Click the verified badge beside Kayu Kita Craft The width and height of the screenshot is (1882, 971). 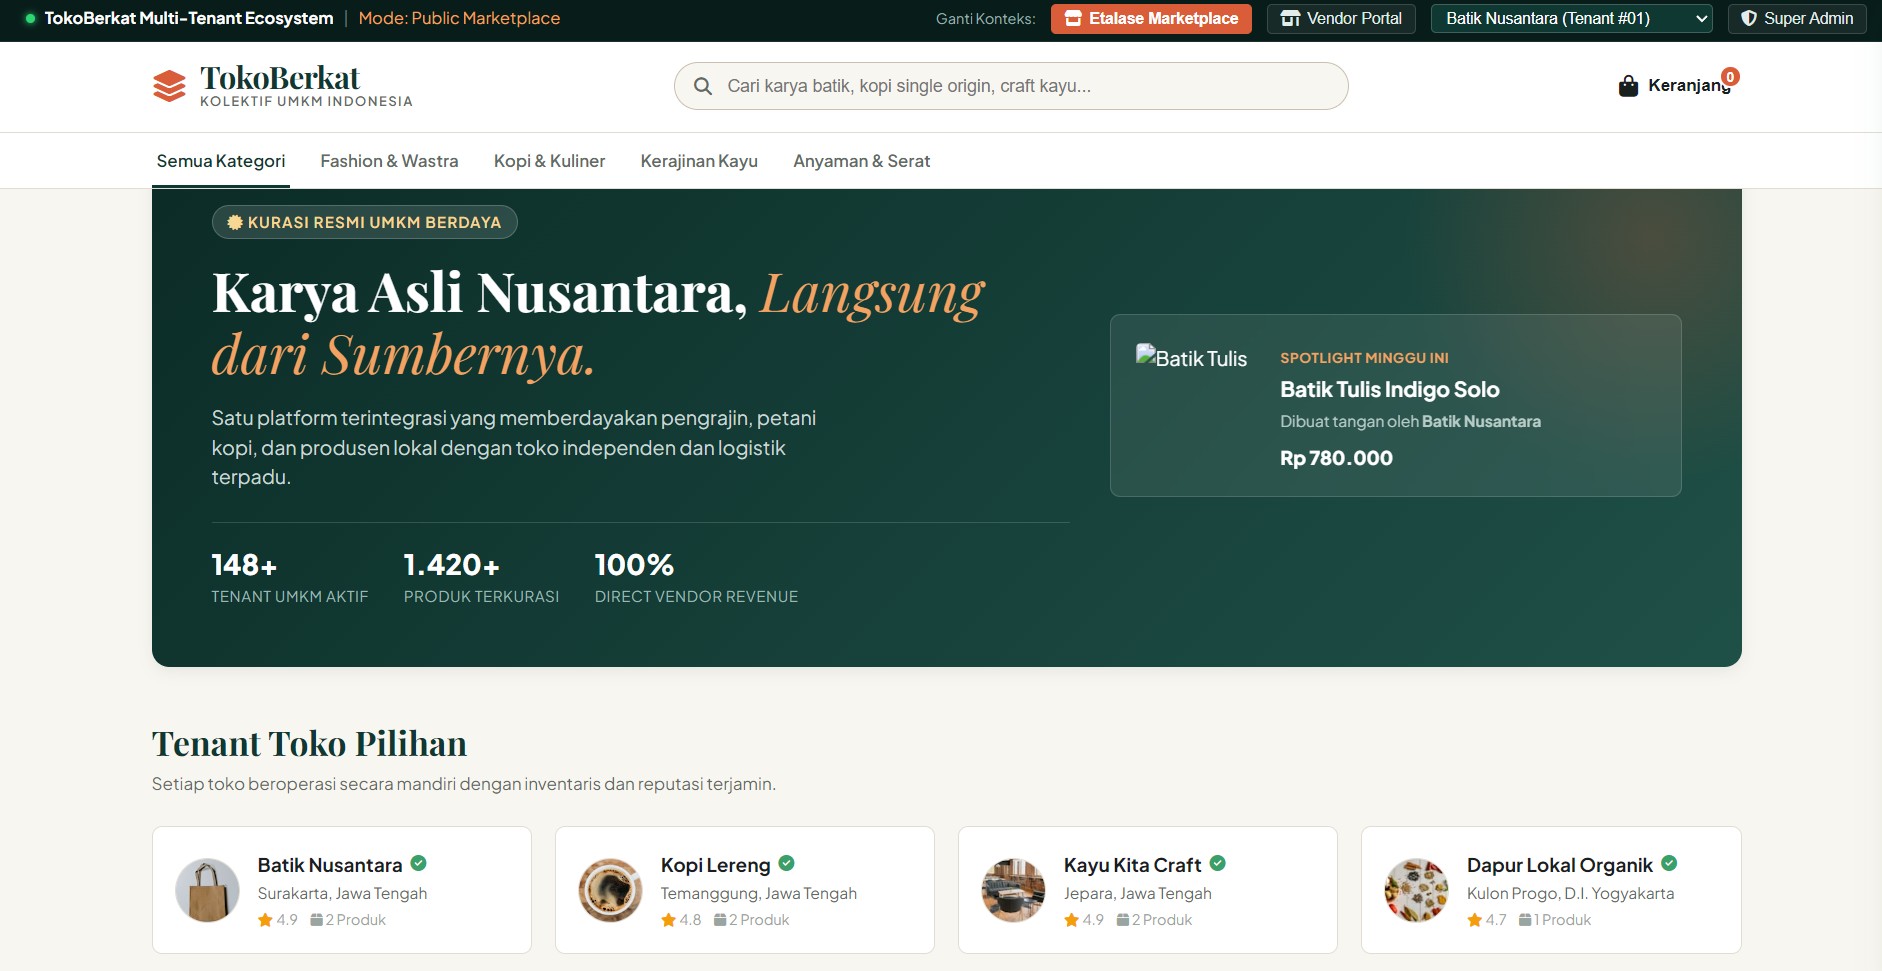tap(1218, 863)
